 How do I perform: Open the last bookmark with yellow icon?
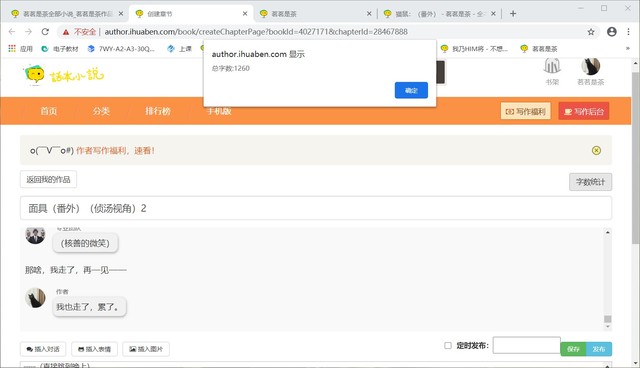pyautogui.click(x=539, y=49)
